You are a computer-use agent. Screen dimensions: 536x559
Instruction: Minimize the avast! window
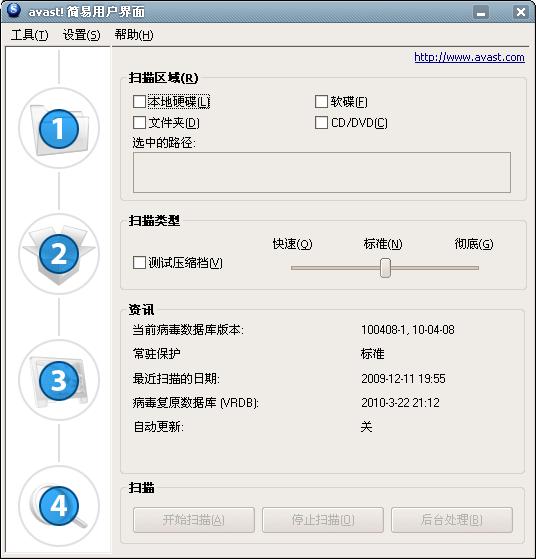pos(481,12)
